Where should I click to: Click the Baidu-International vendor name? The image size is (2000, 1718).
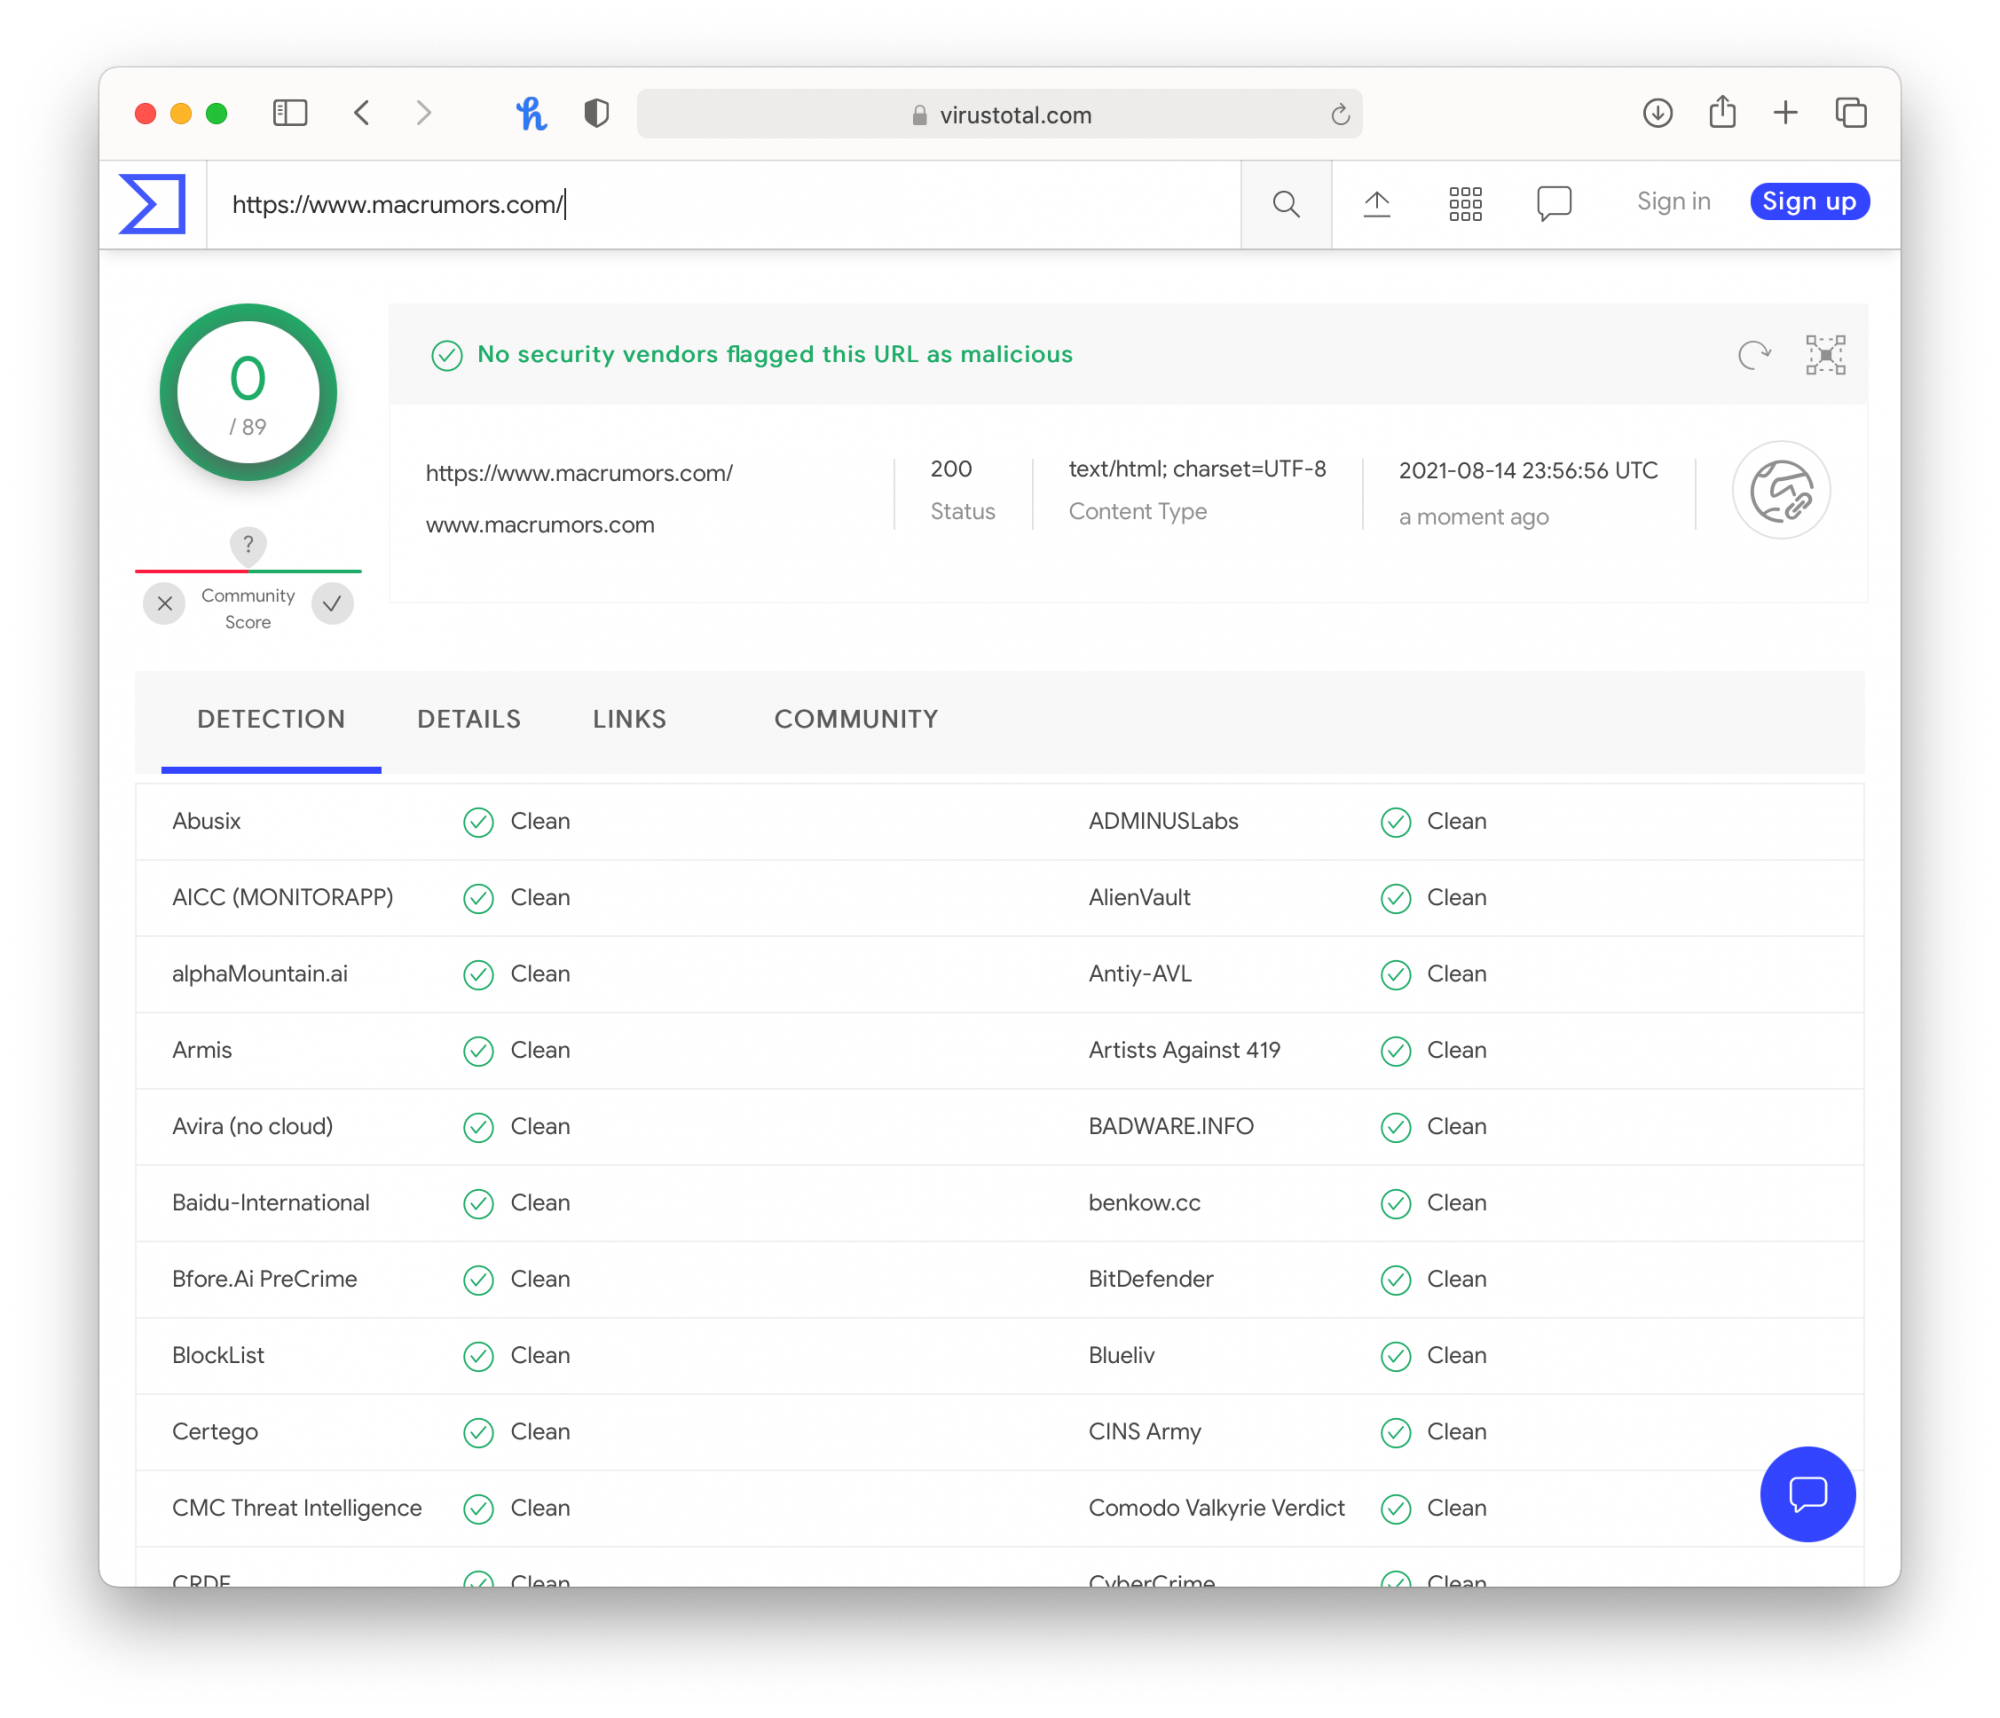[270, 1203]
